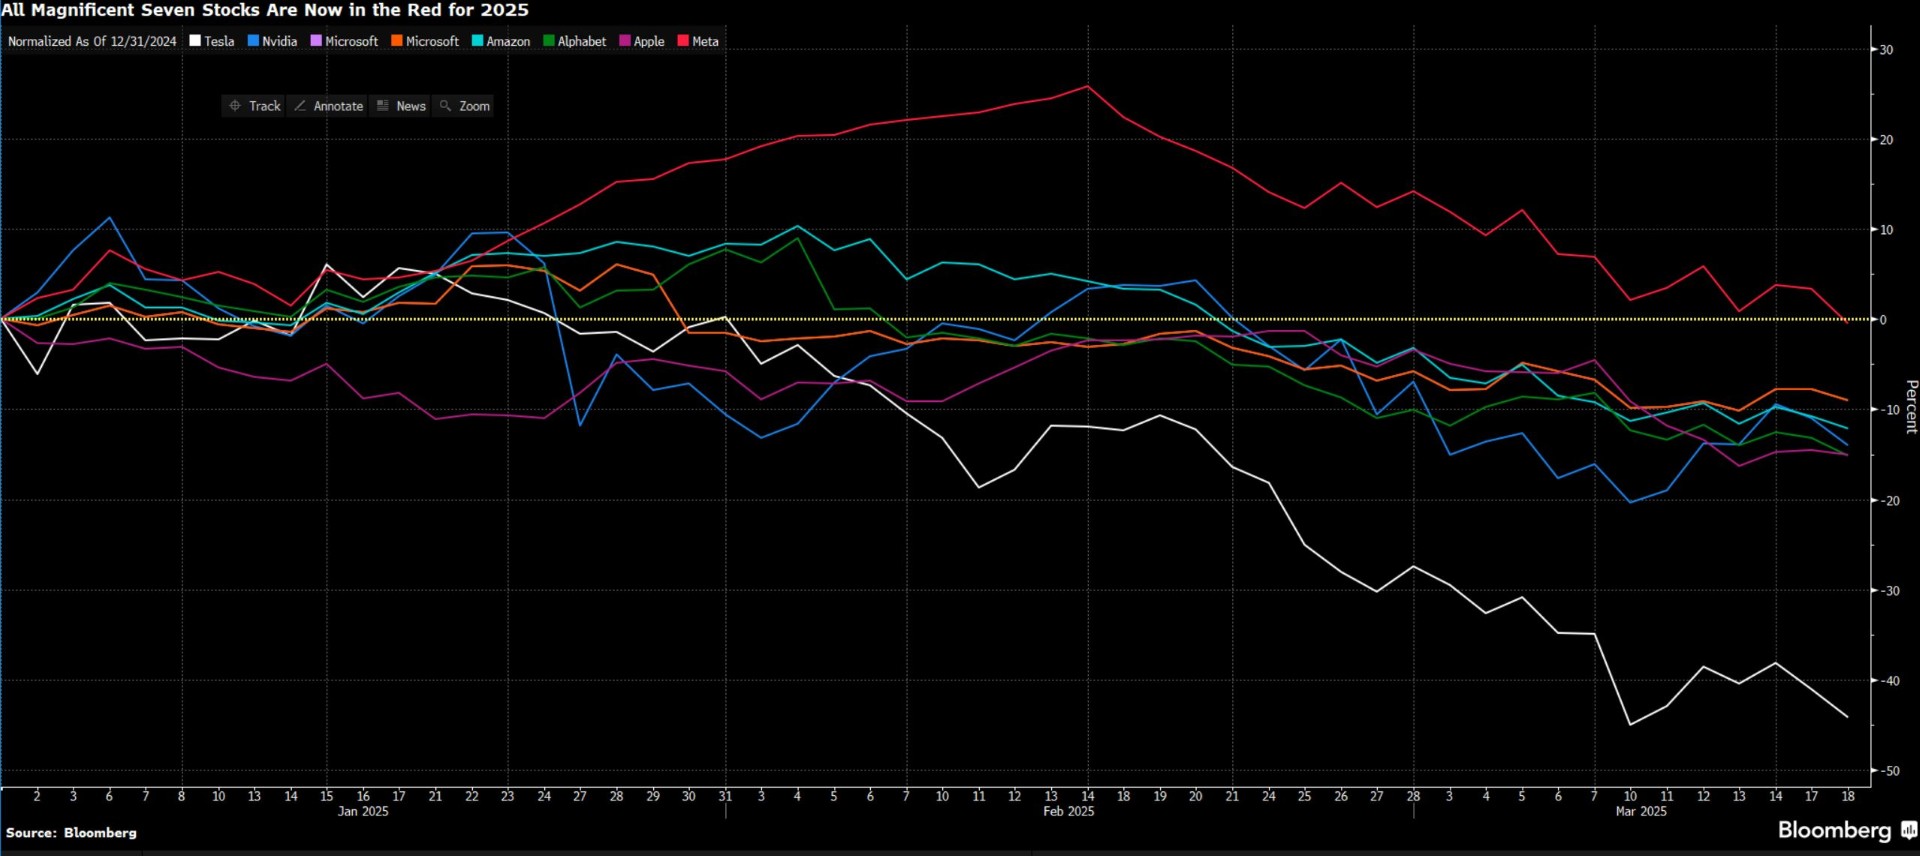Click the 'Mar 2025' axis label

pos(1641,811)
